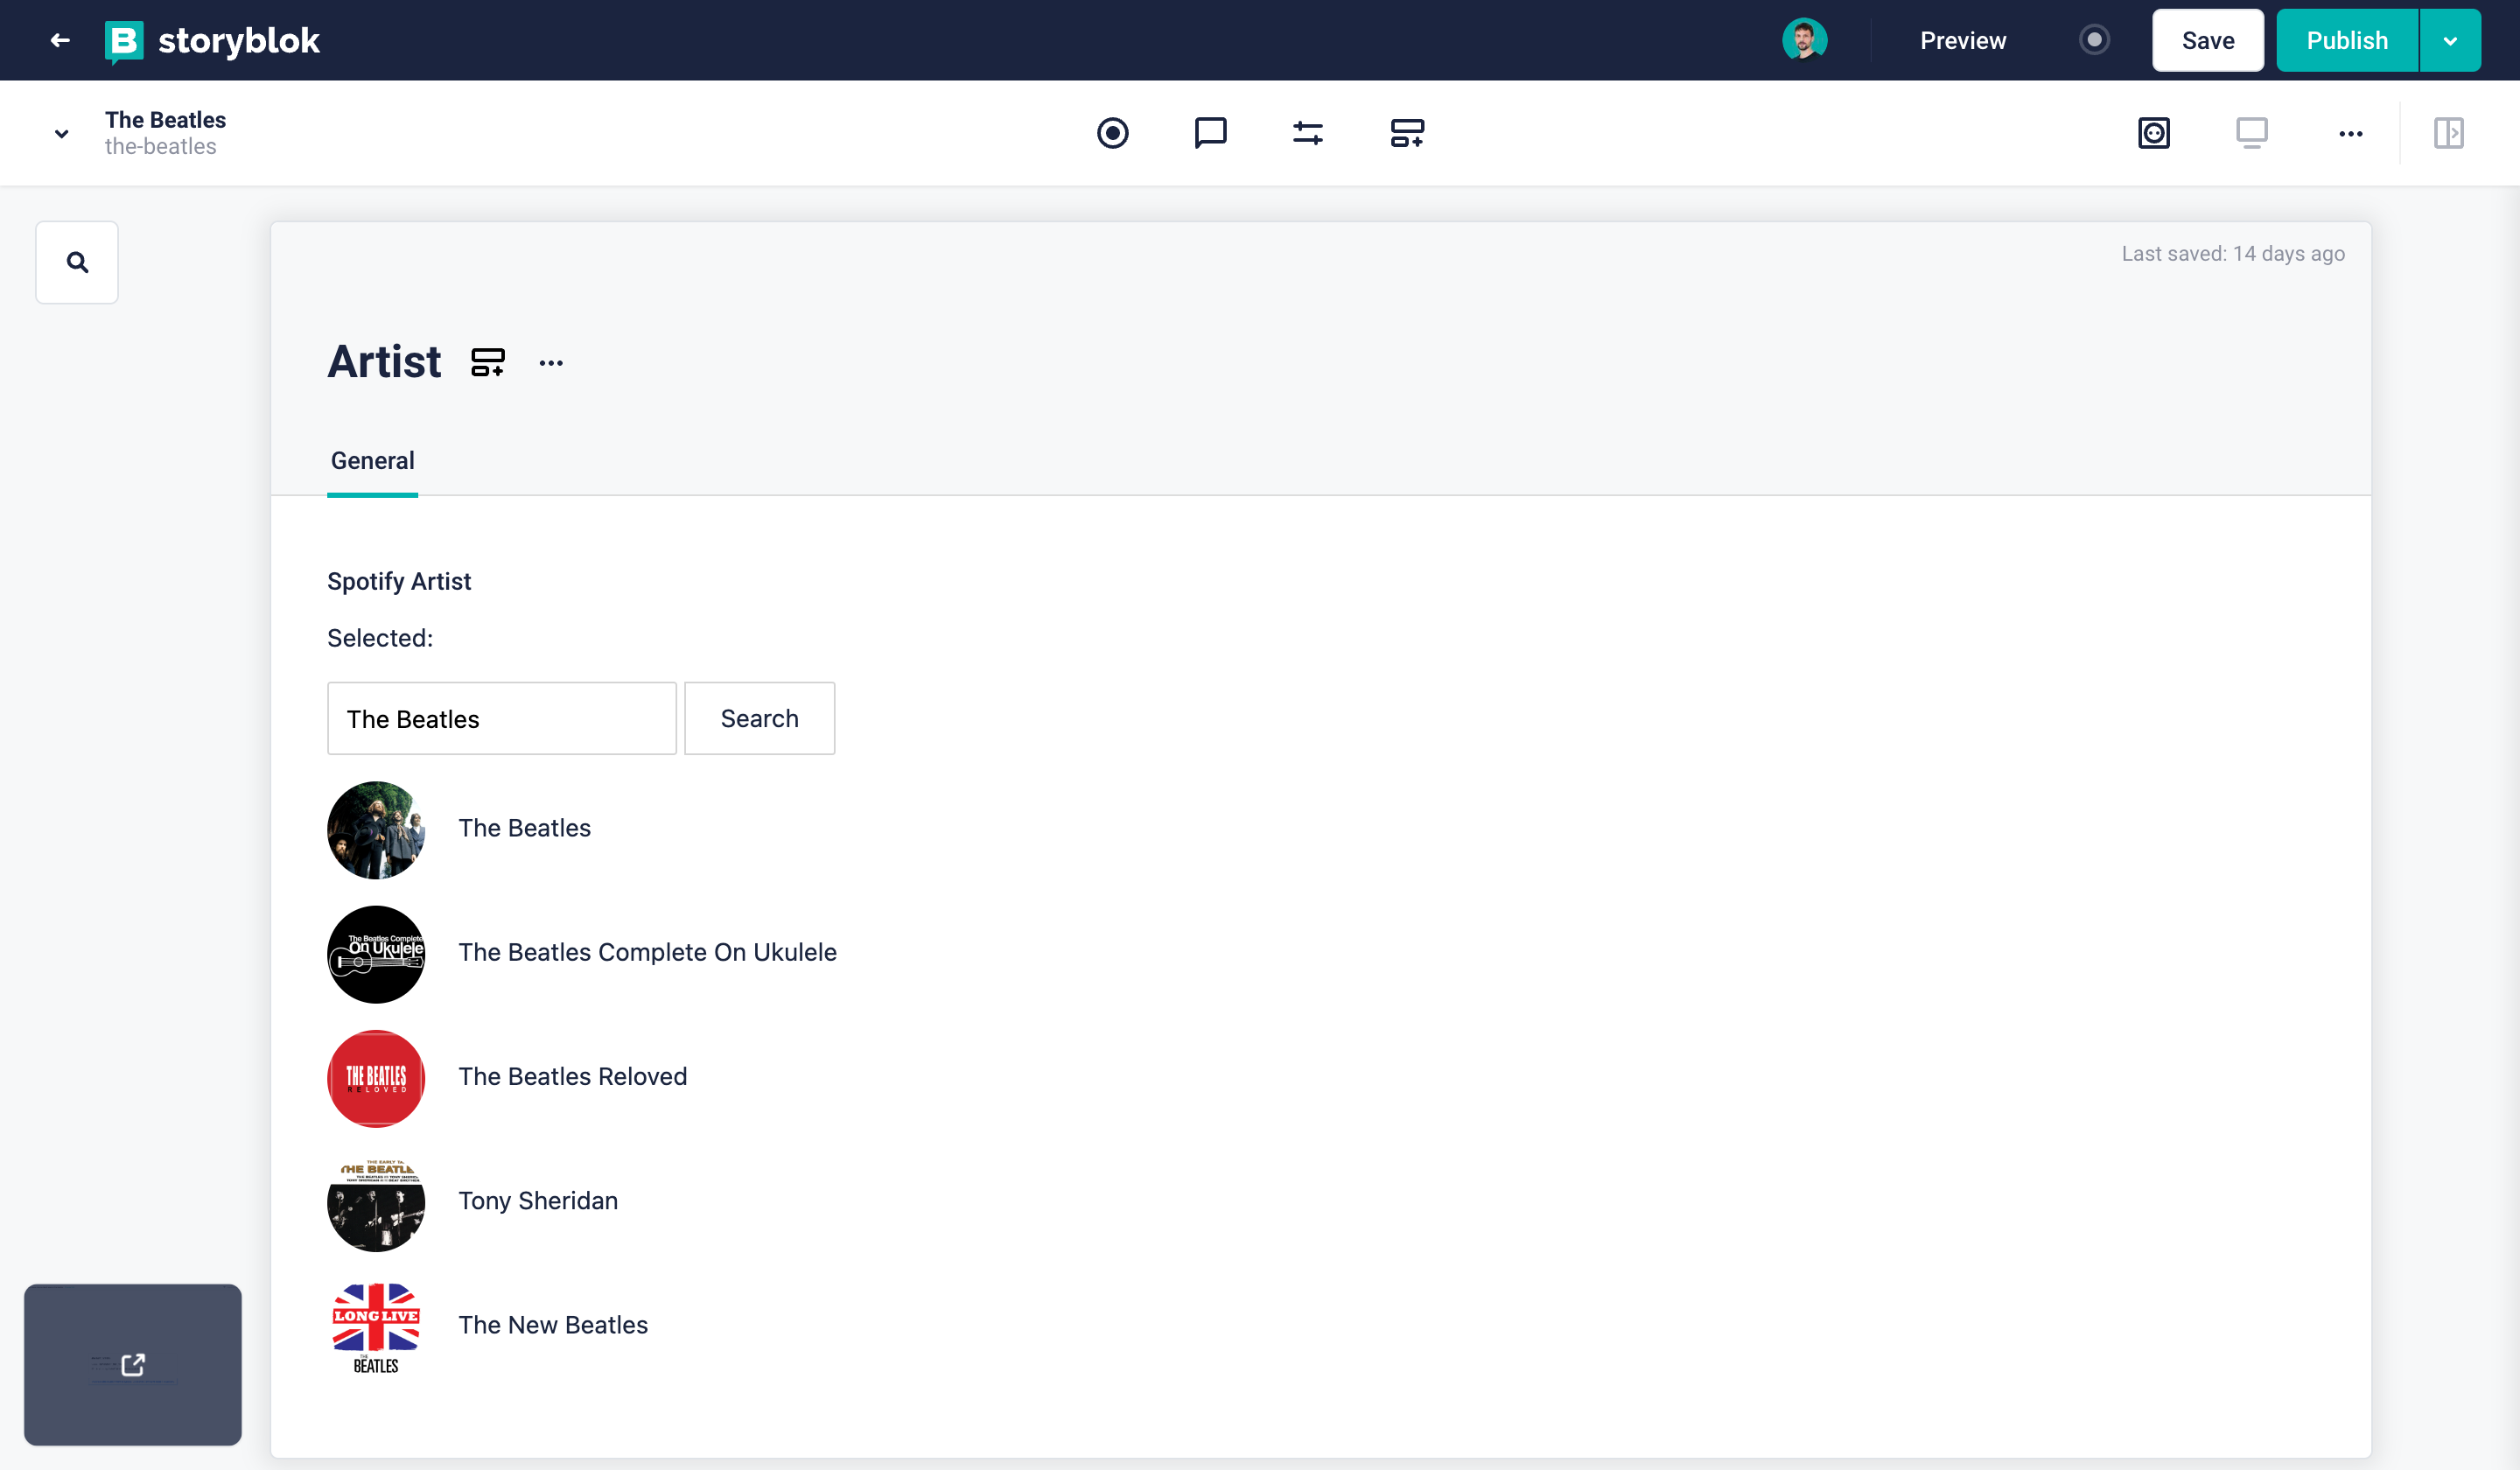Toggle the side panel layout icon
The width and height of the screenshot is (2520, 1470).
(2448, 133)
